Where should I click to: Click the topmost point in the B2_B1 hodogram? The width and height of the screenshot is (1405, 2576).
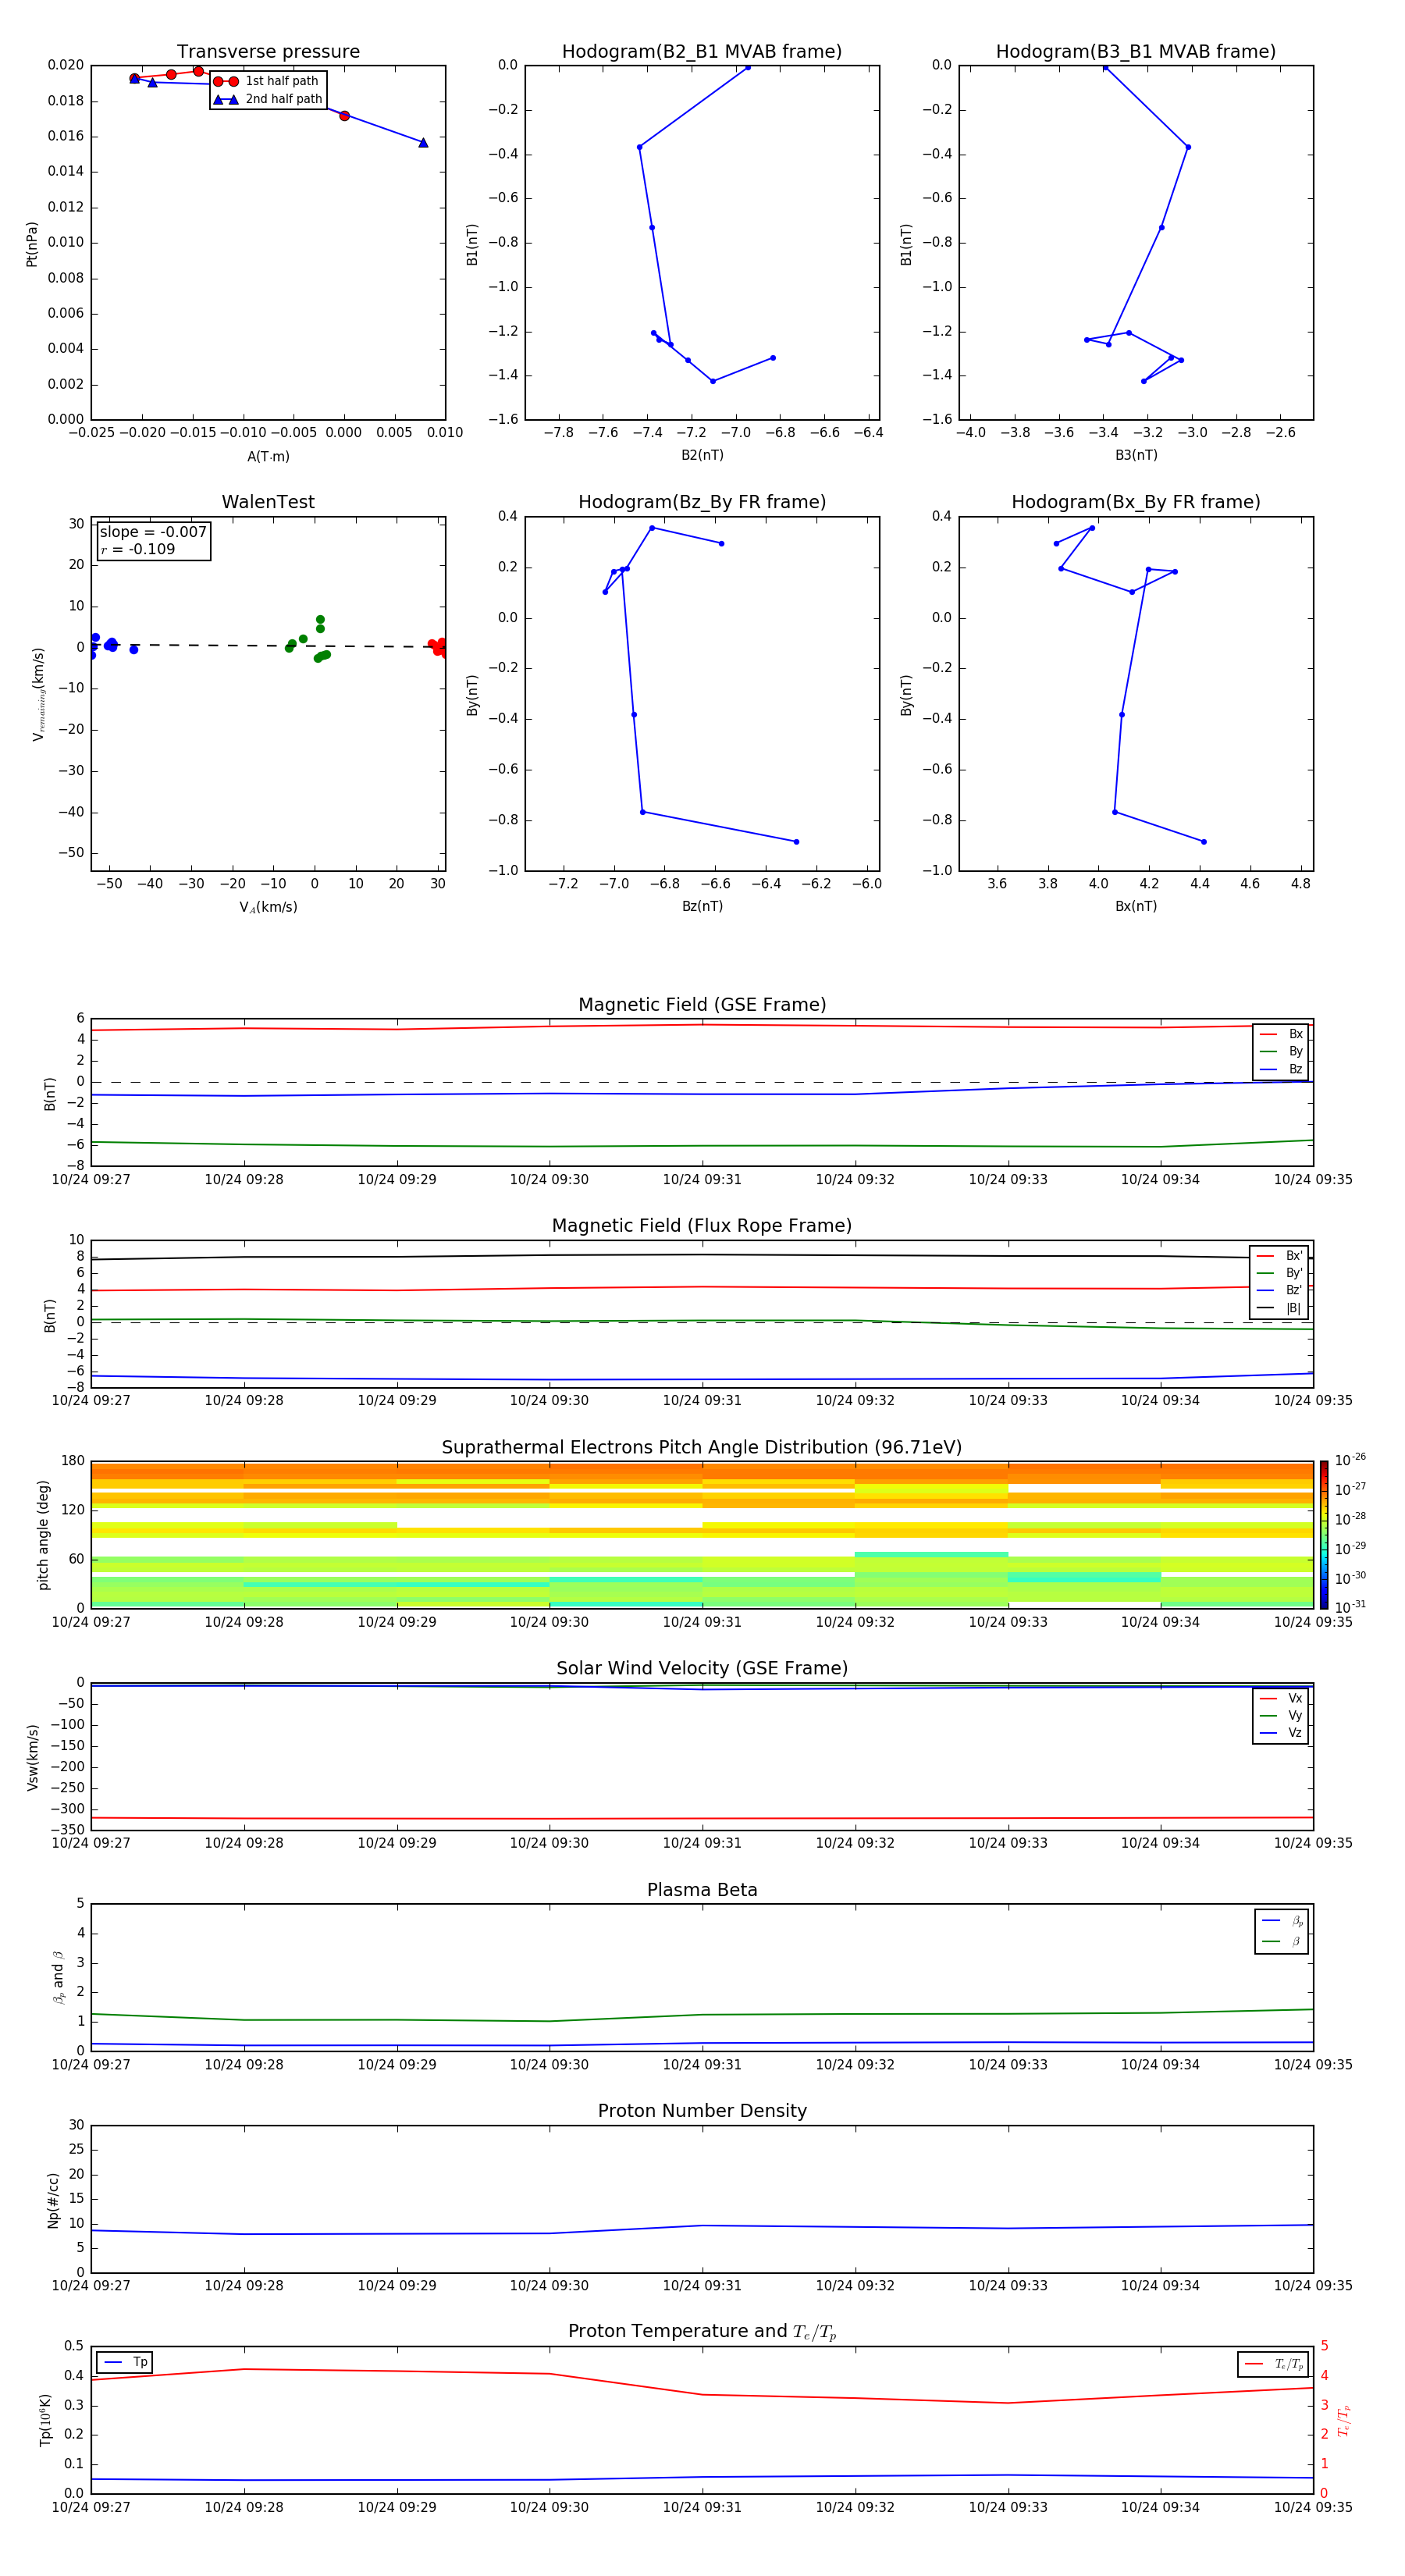click(748, 67)
